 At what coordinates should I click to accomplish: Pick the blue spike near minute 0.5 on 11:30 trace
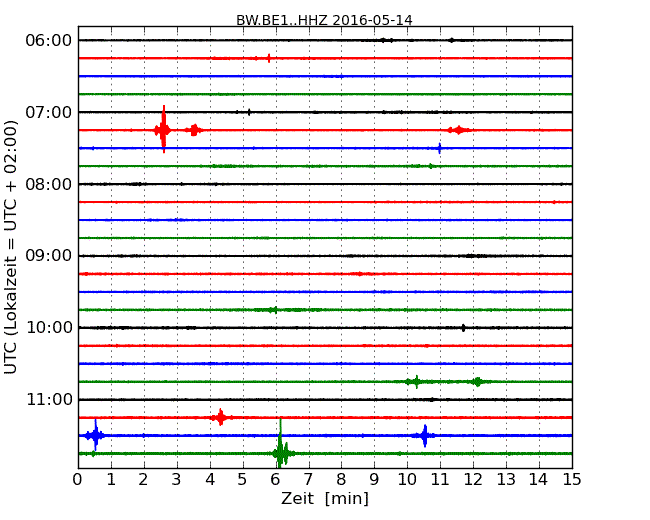pos(95,435)
